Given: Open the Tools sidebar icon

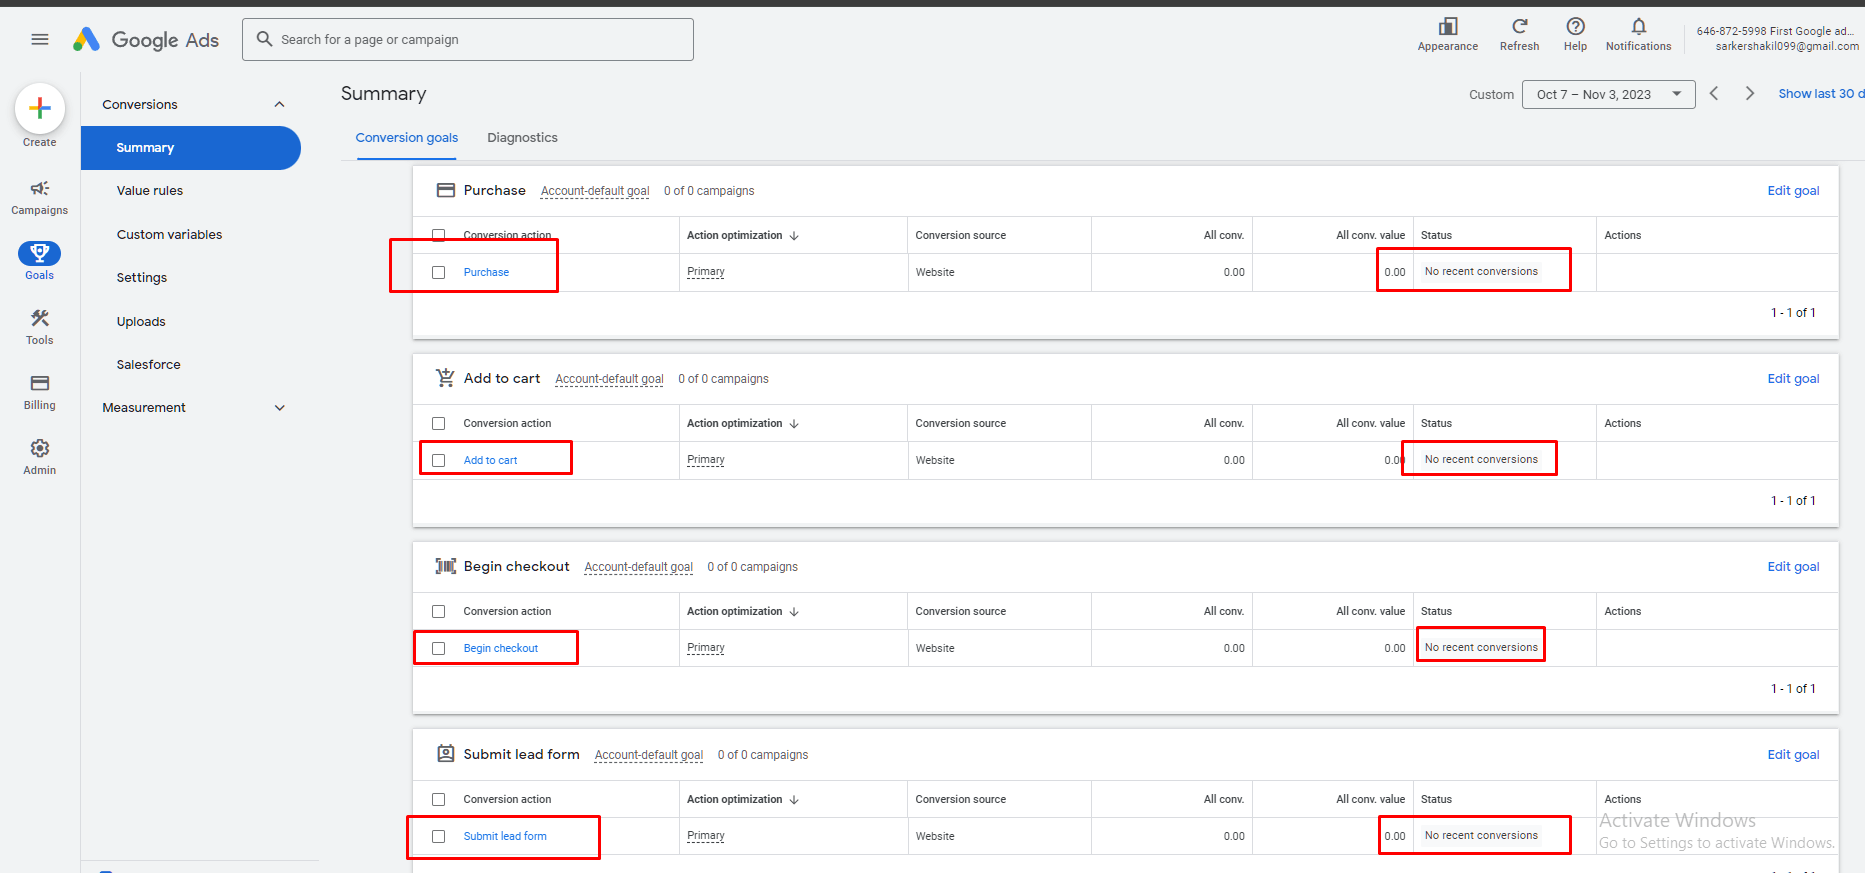Looking at the screenshot, I should tap(40, 325).
